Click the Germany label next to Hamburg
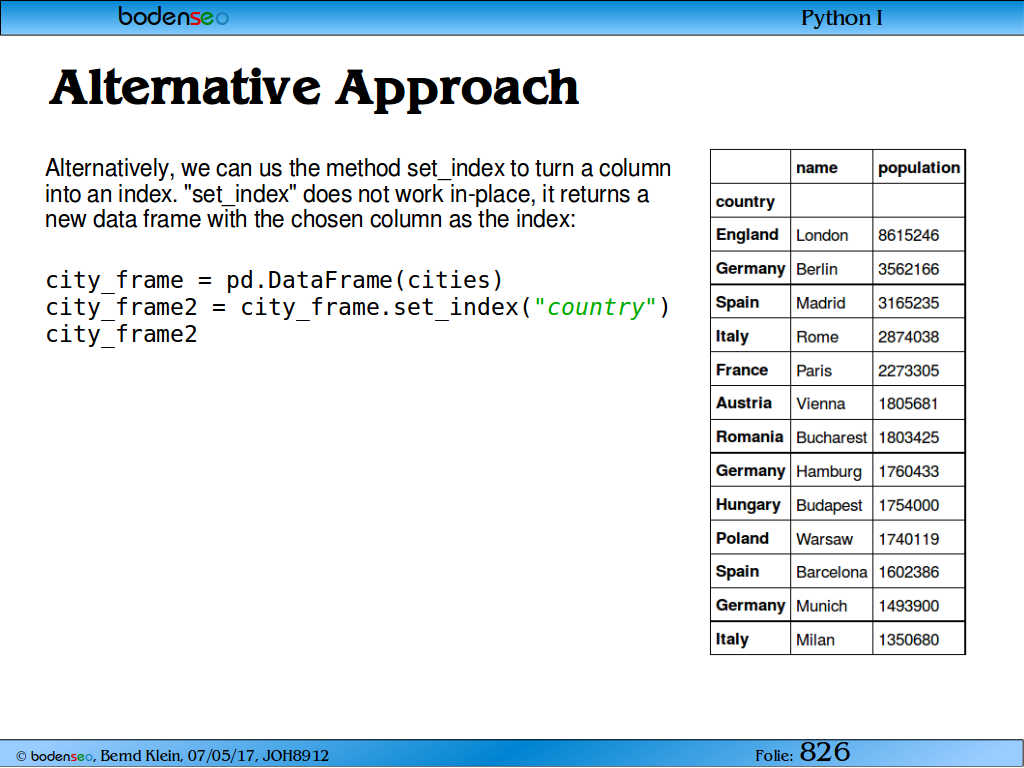1024x768 pixels. pos(750,471)
